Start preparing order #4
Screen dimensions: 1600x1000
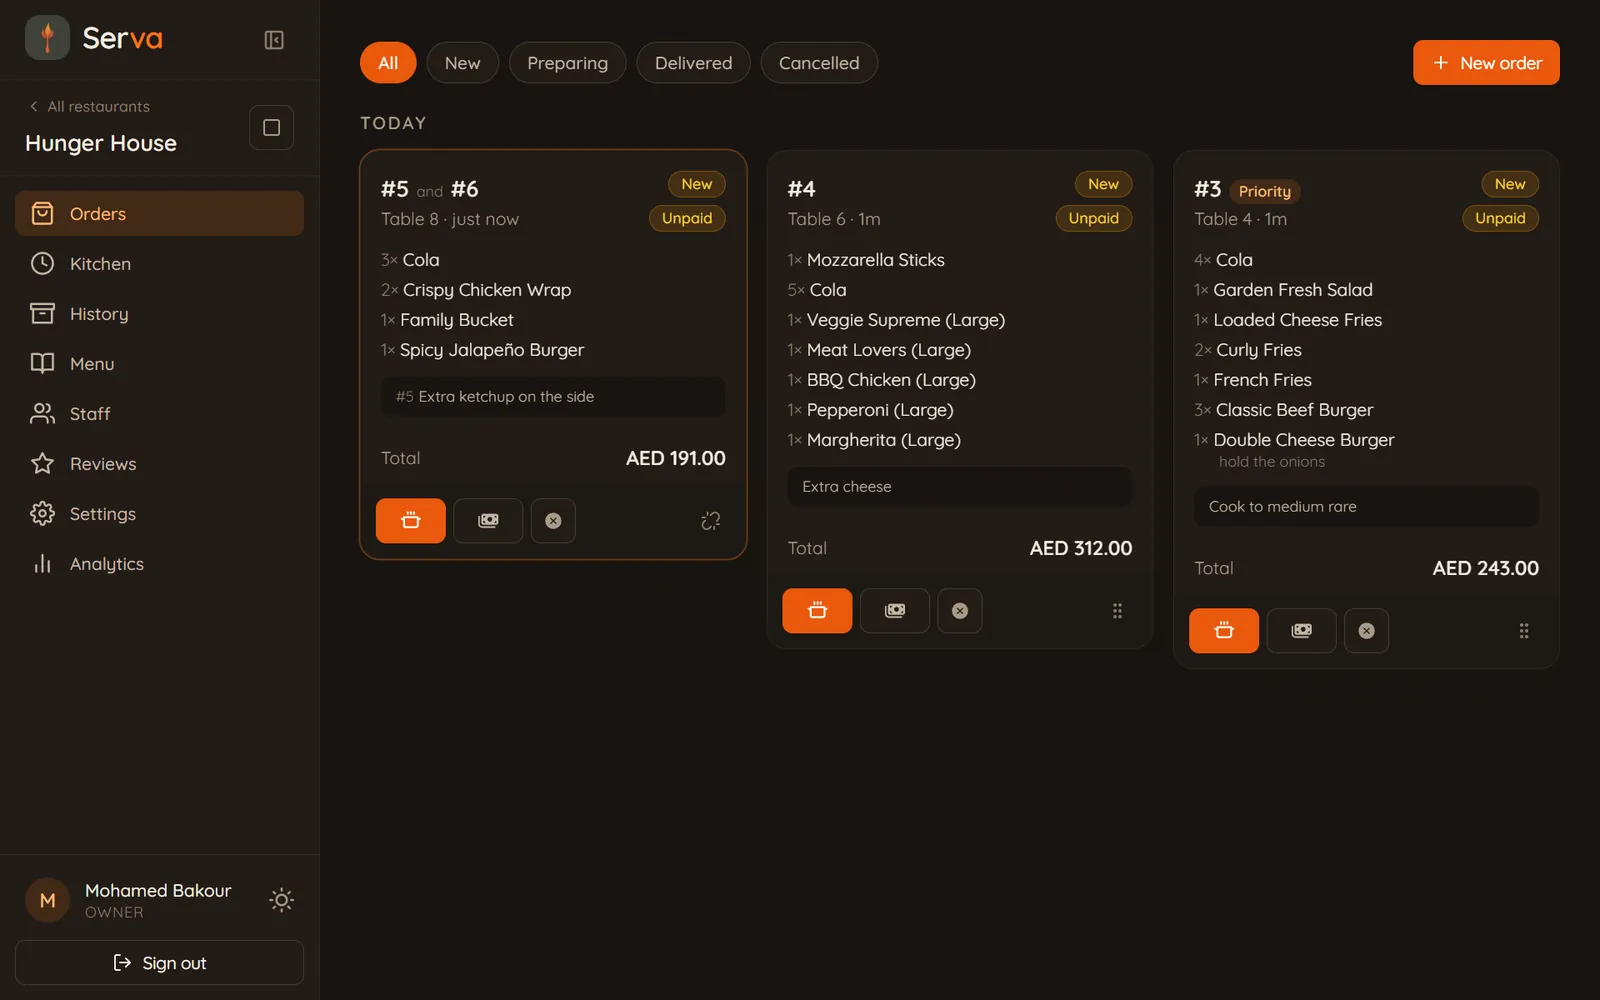[x=817, y=611]
